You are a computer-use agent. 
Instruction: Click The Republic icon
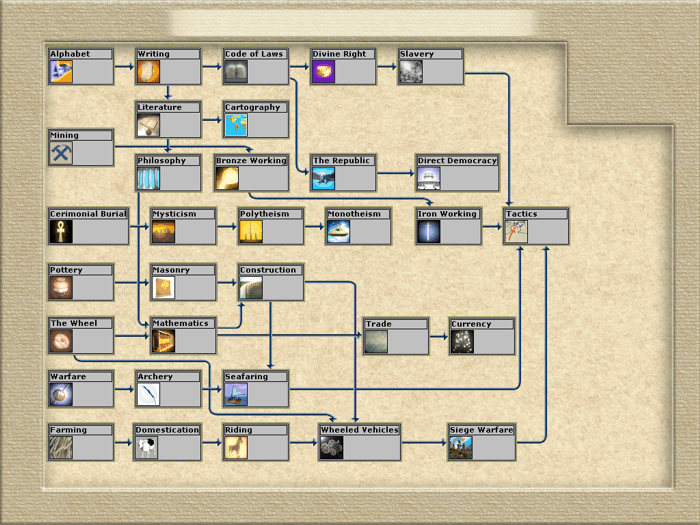pyautogui.click(x=324, y=179)
